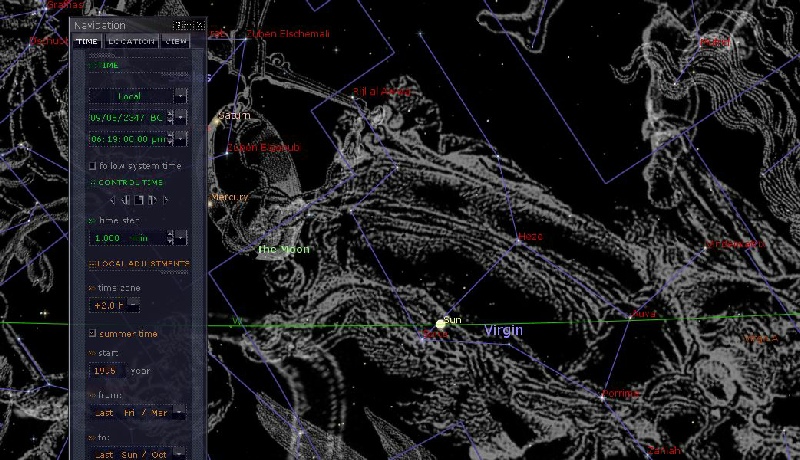This screenshot has height=460, width=800.
Task: Click the Zaniah star label
Action: (x=664, y=450)
